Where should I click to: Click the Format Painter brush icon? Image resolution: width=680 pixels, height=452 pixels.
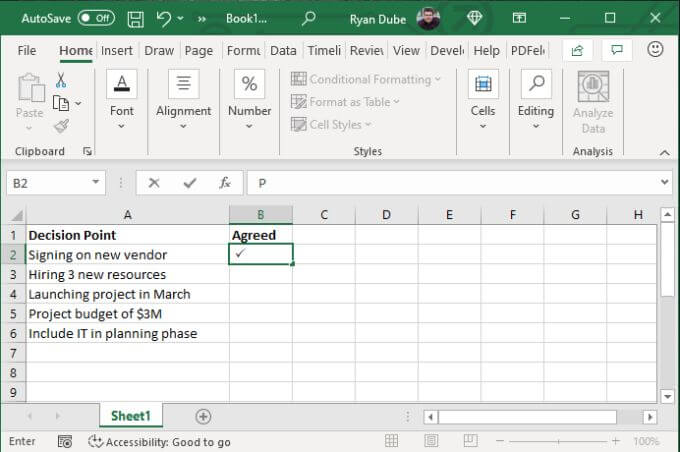pos(61,126)
